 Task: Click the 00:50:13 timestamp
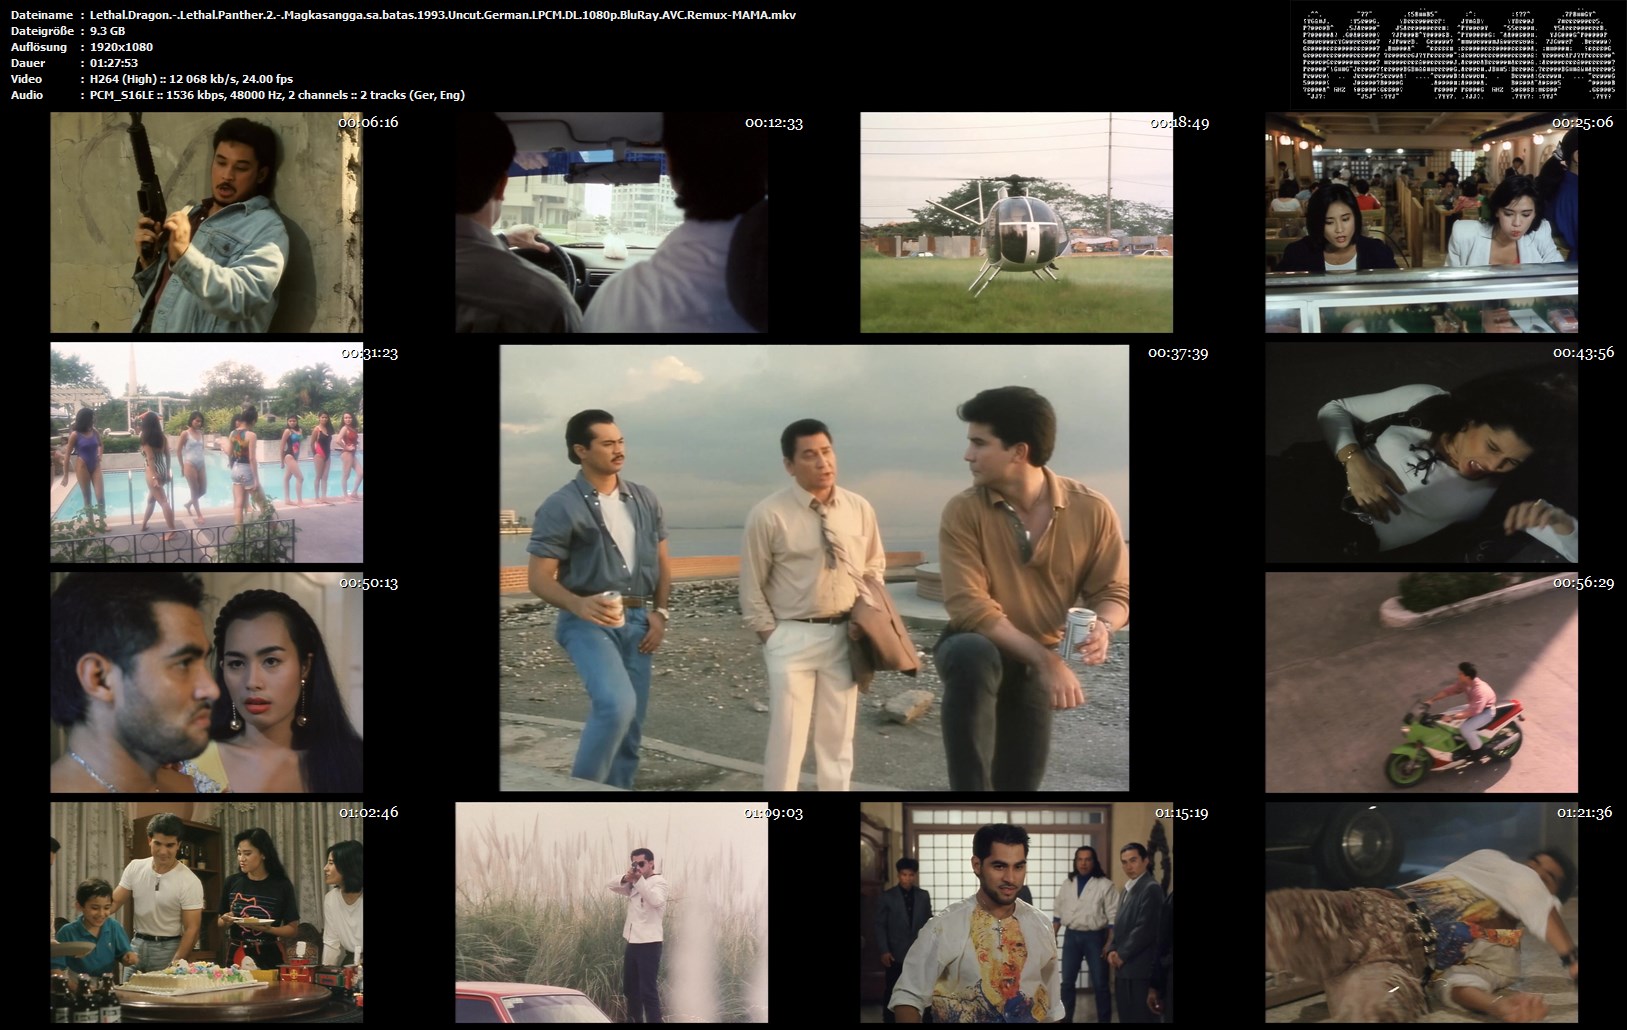(369, 583)
